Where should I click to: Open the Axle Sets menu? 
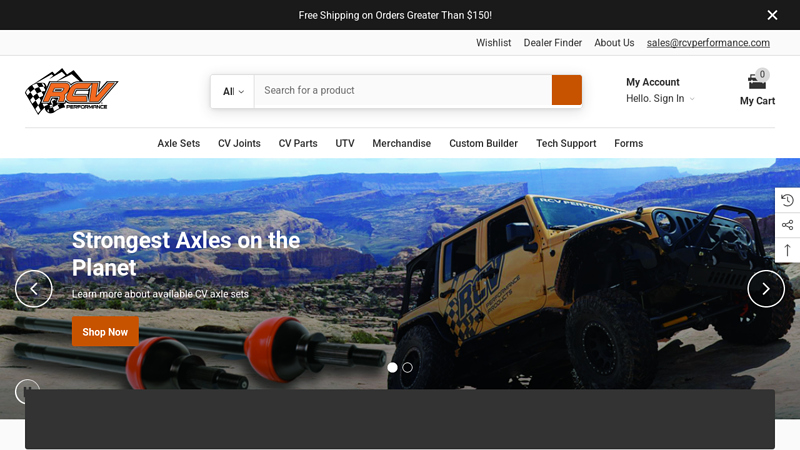point(178,144)
